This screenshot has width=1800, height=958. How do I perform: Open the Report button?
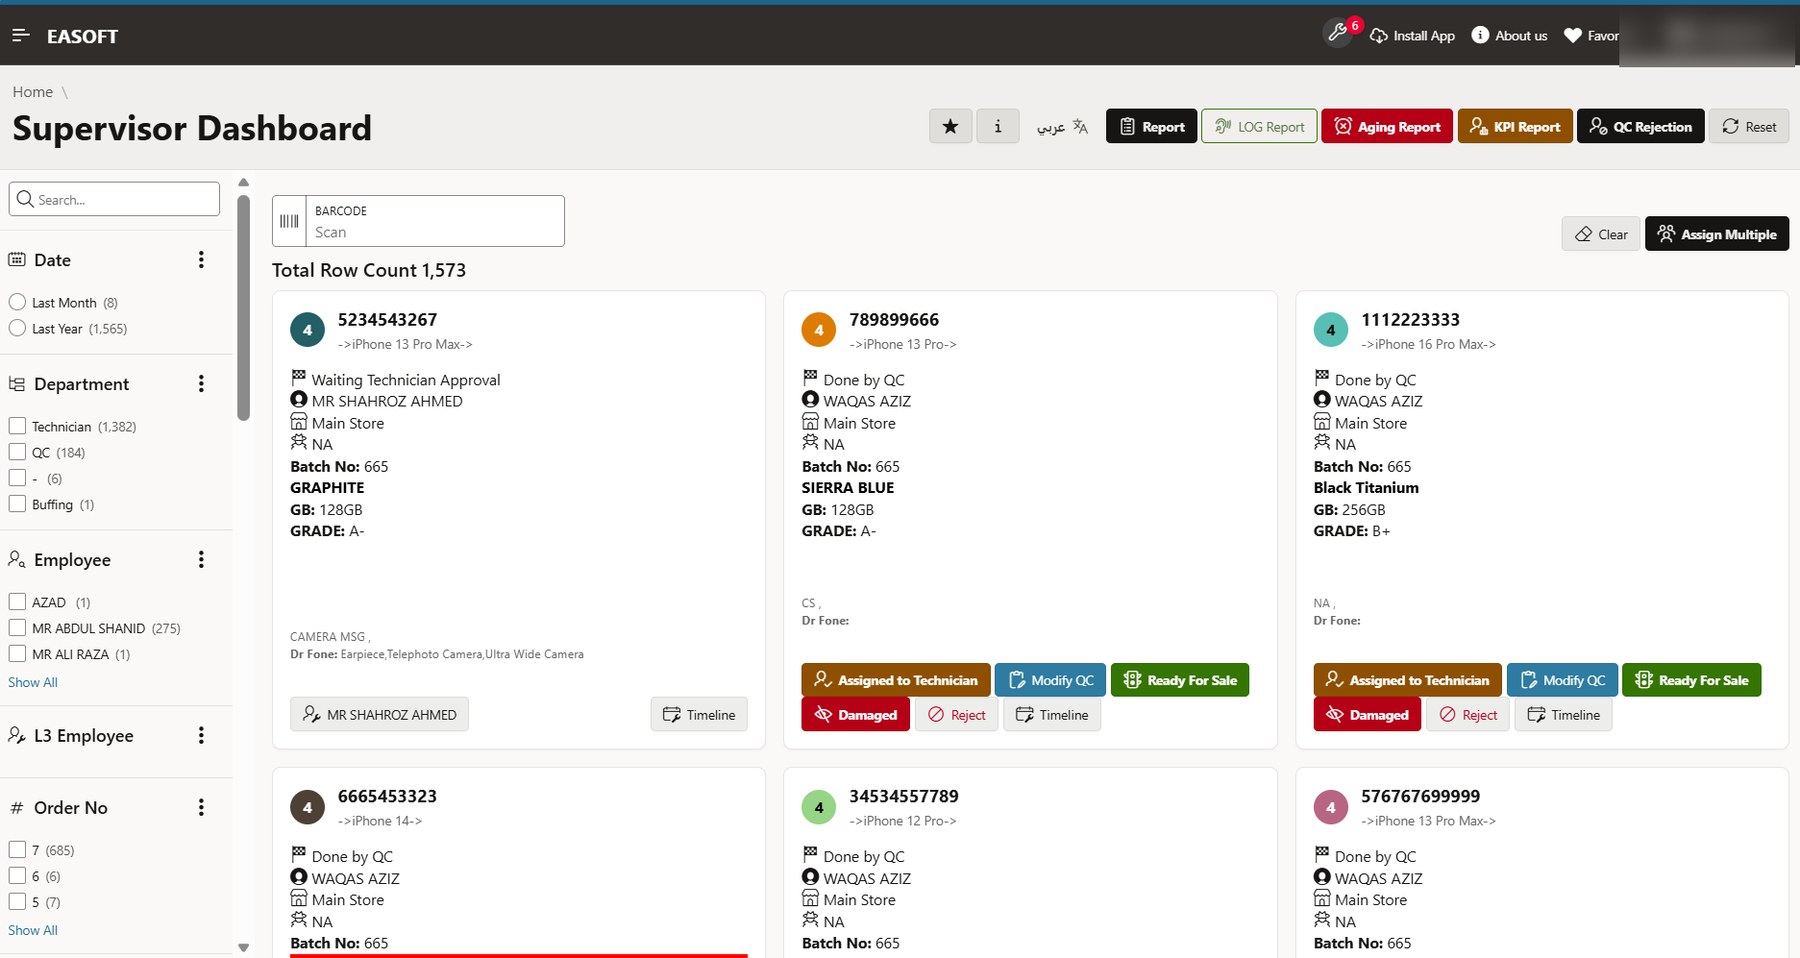pos(1151,126)
